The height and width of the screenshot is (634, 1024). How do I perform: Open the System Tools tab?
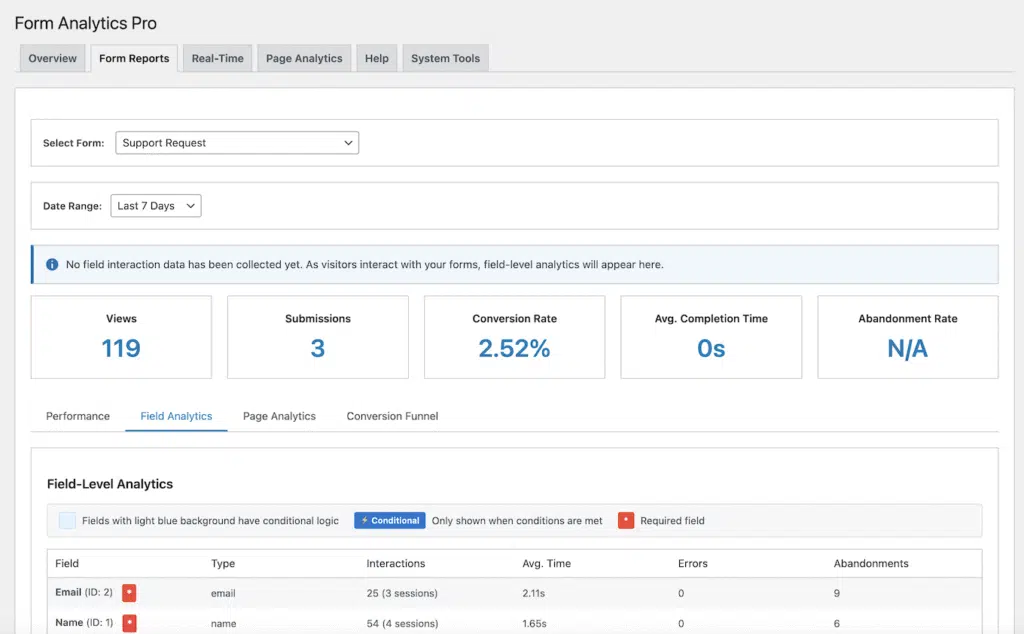click(x=445, y=58)
